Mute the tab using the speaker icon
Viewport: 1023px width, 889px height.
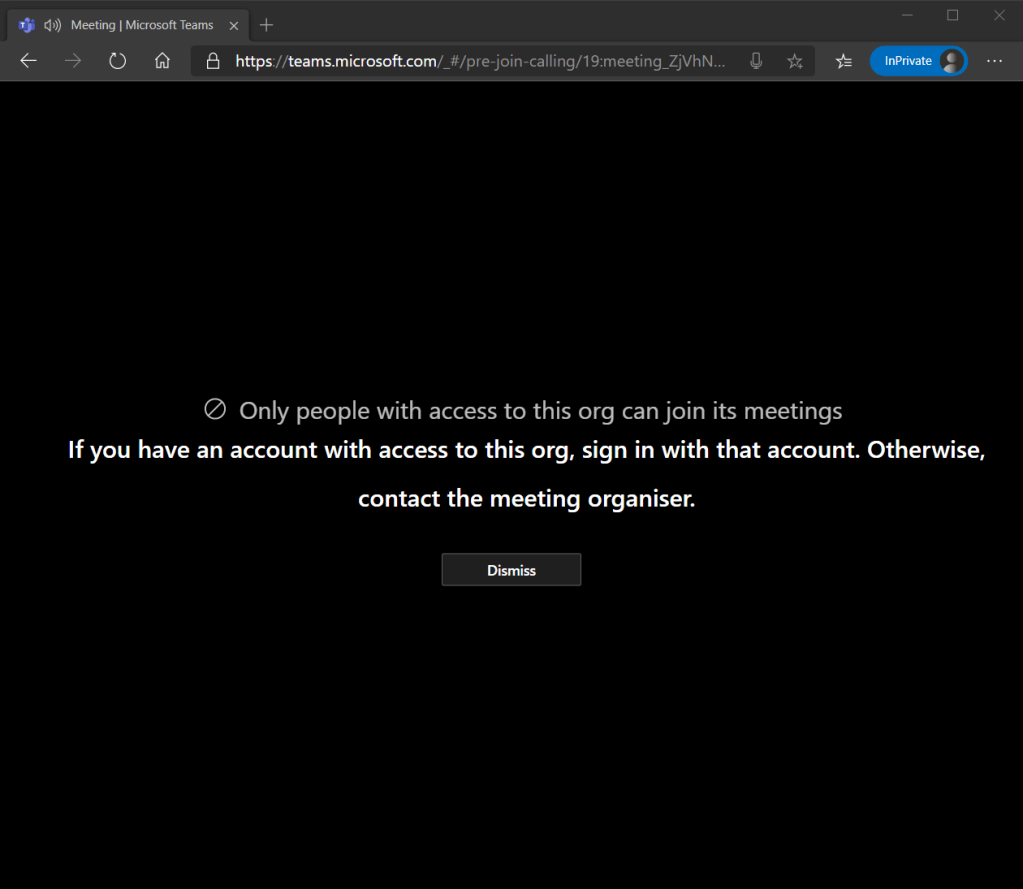point(53,25)
